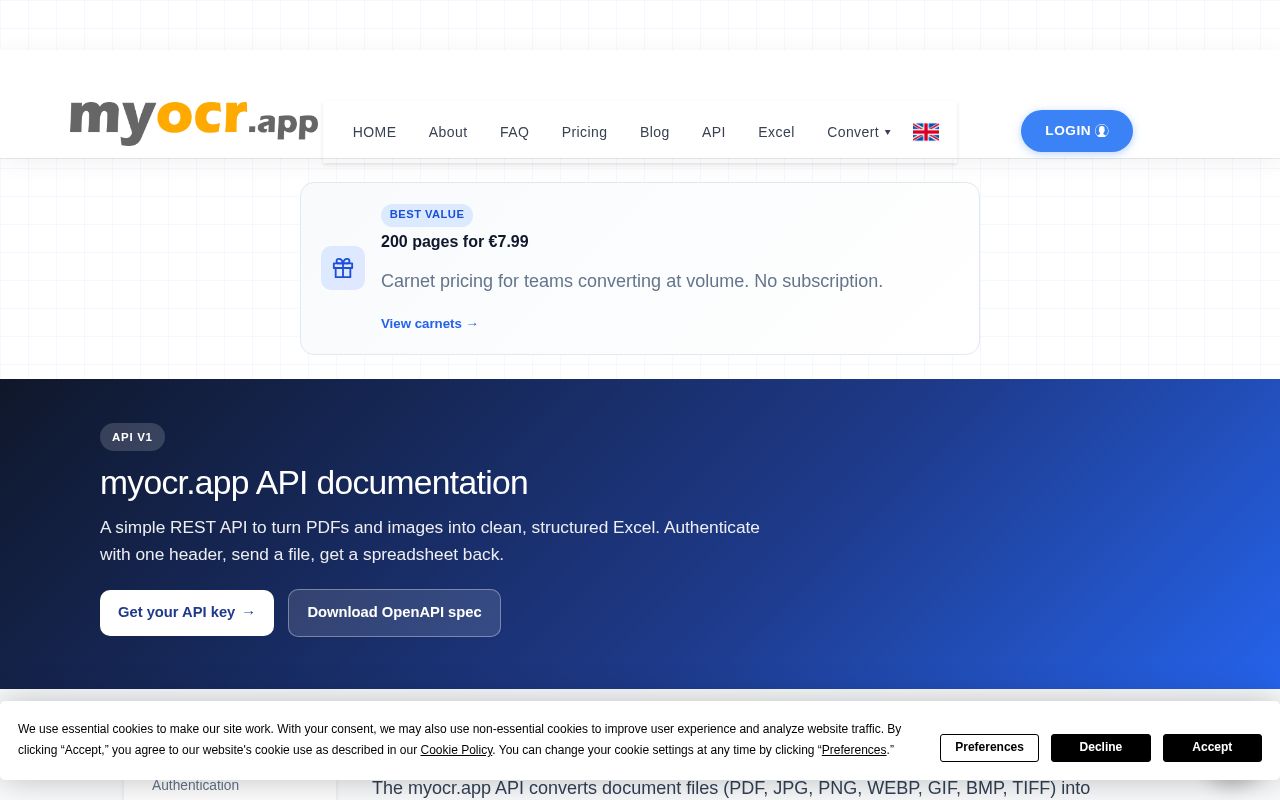Download the OpenAPI spec
The image size is (1280, 800).
coord(394,613)
